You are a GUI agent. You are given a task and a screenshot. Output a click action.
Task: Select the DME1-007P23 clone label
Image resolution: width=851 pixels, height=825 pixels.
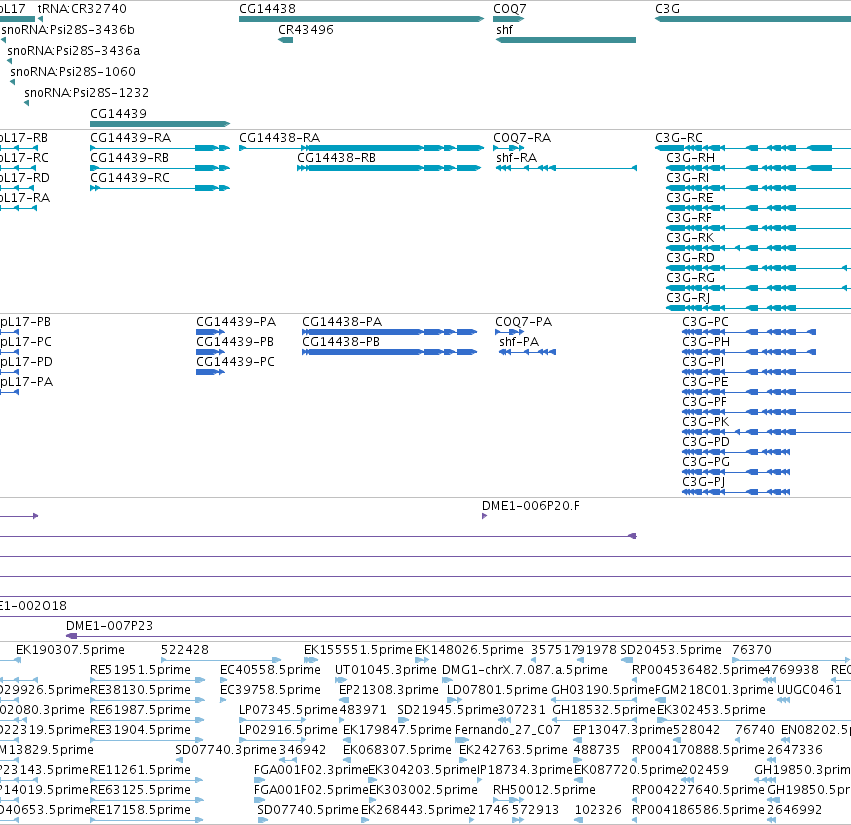click(x=110, y=626)
